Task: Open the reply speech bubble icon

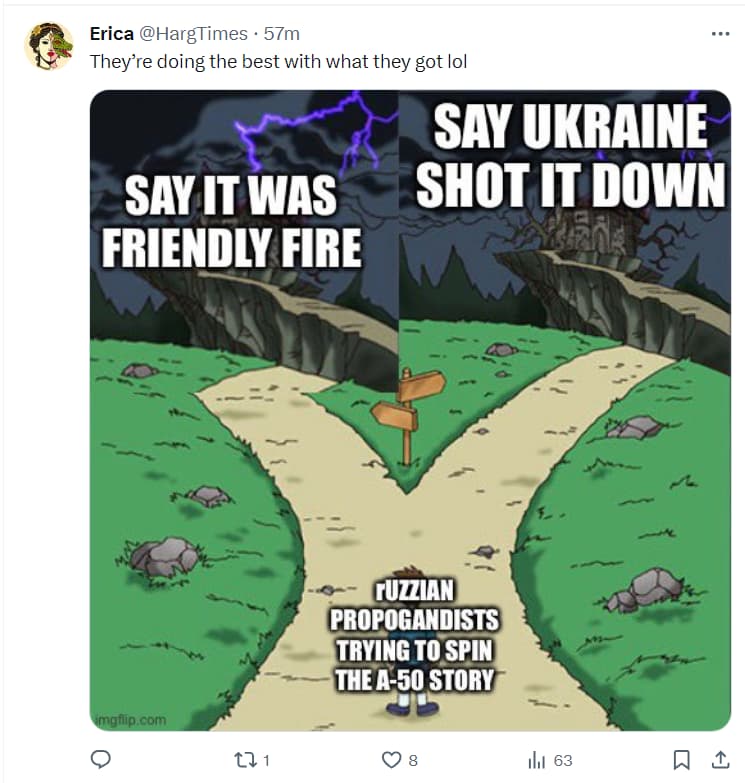Action: pyautogui.click(x=100, y=760)
